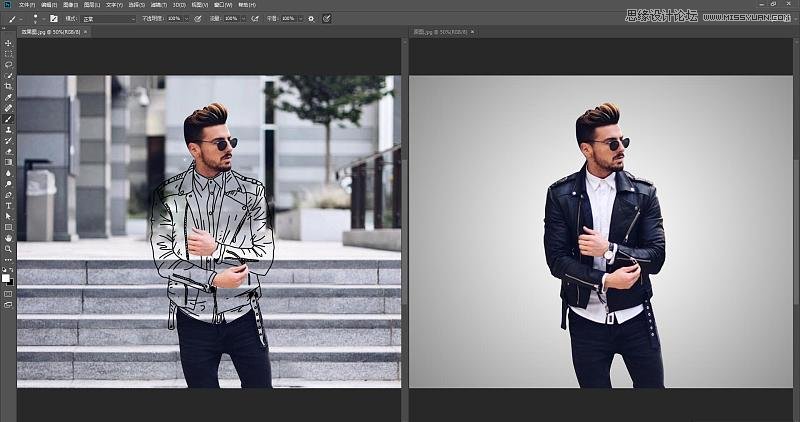Viewport: 800px width, 422px height.
Task: Toggle pressure for brush size
Action: [x=327, y=19]
